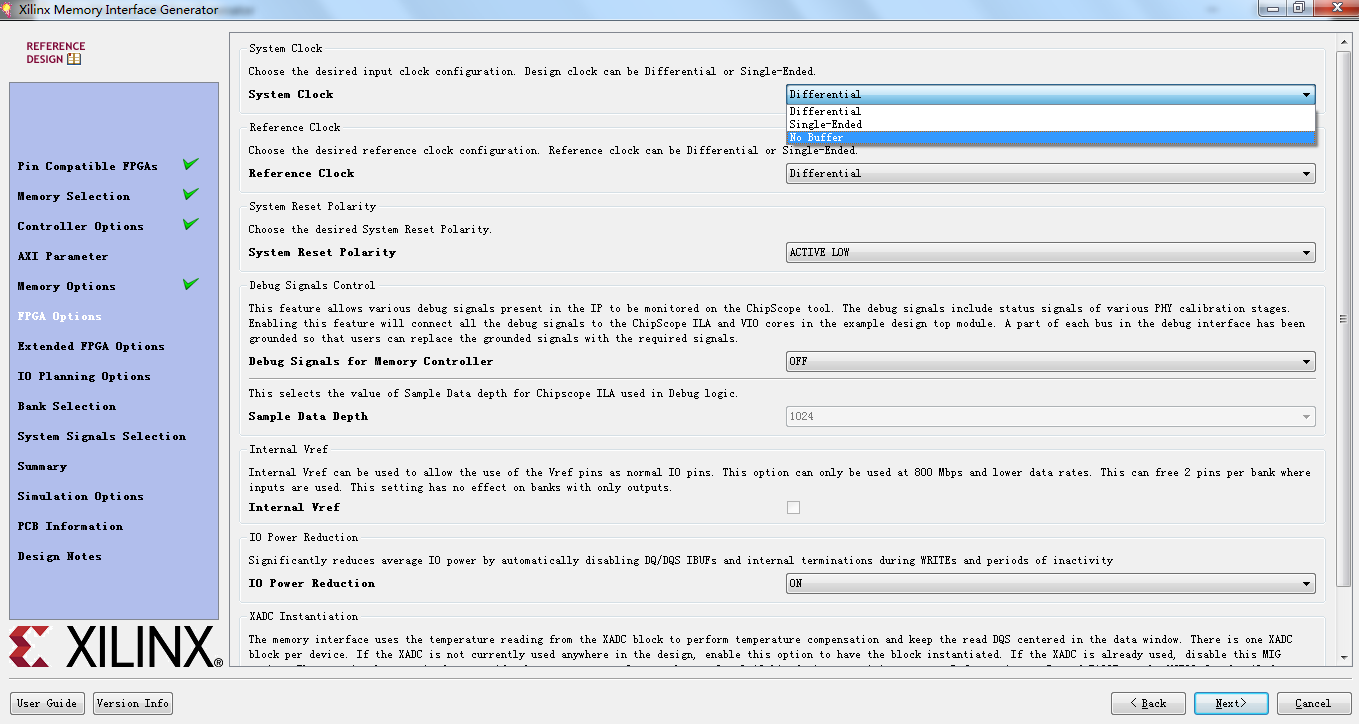Viewport: 1359px width, 724px height.
Task: Go to FPGA Options step
Action: coord(60,316)
